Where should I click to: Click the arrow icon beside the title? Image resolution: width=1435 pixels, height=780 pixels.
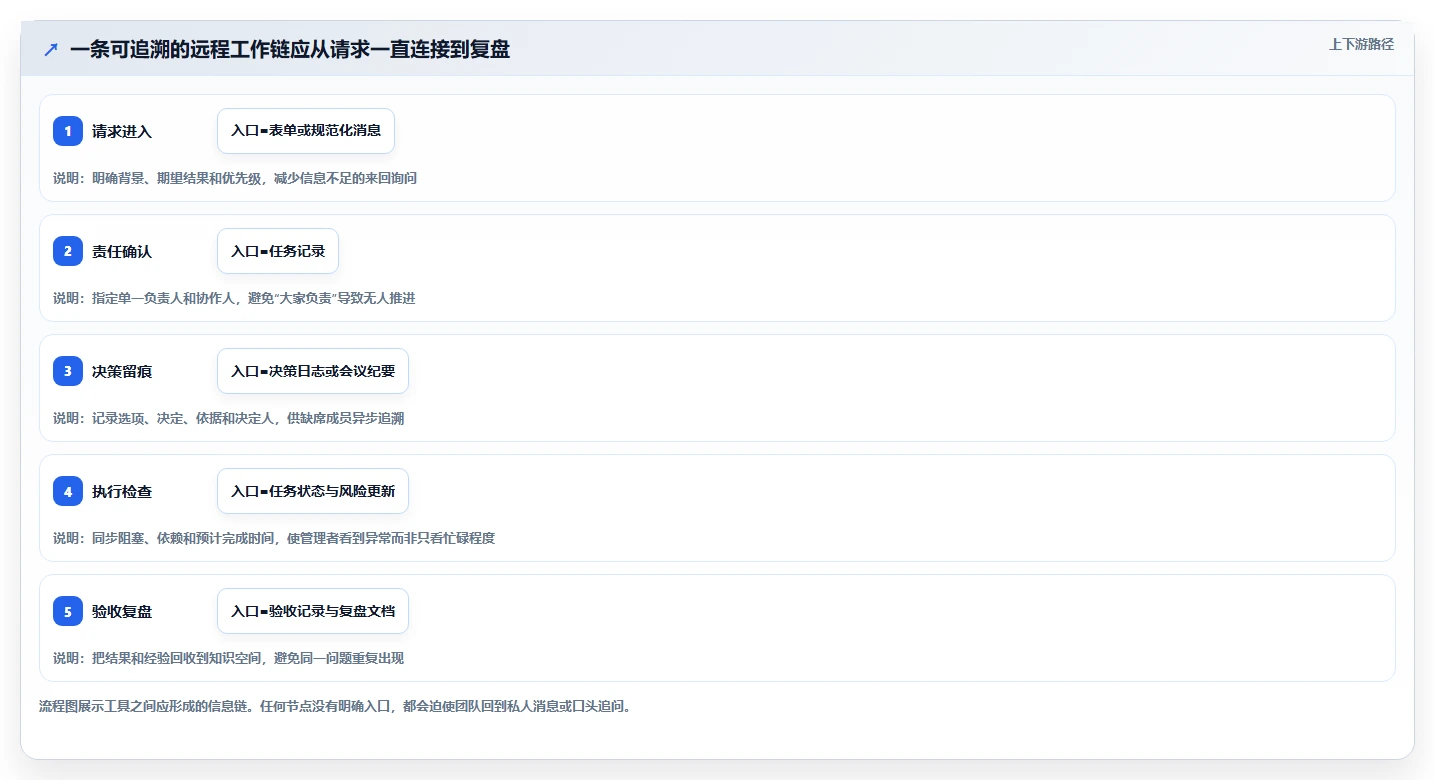[51, 49]
